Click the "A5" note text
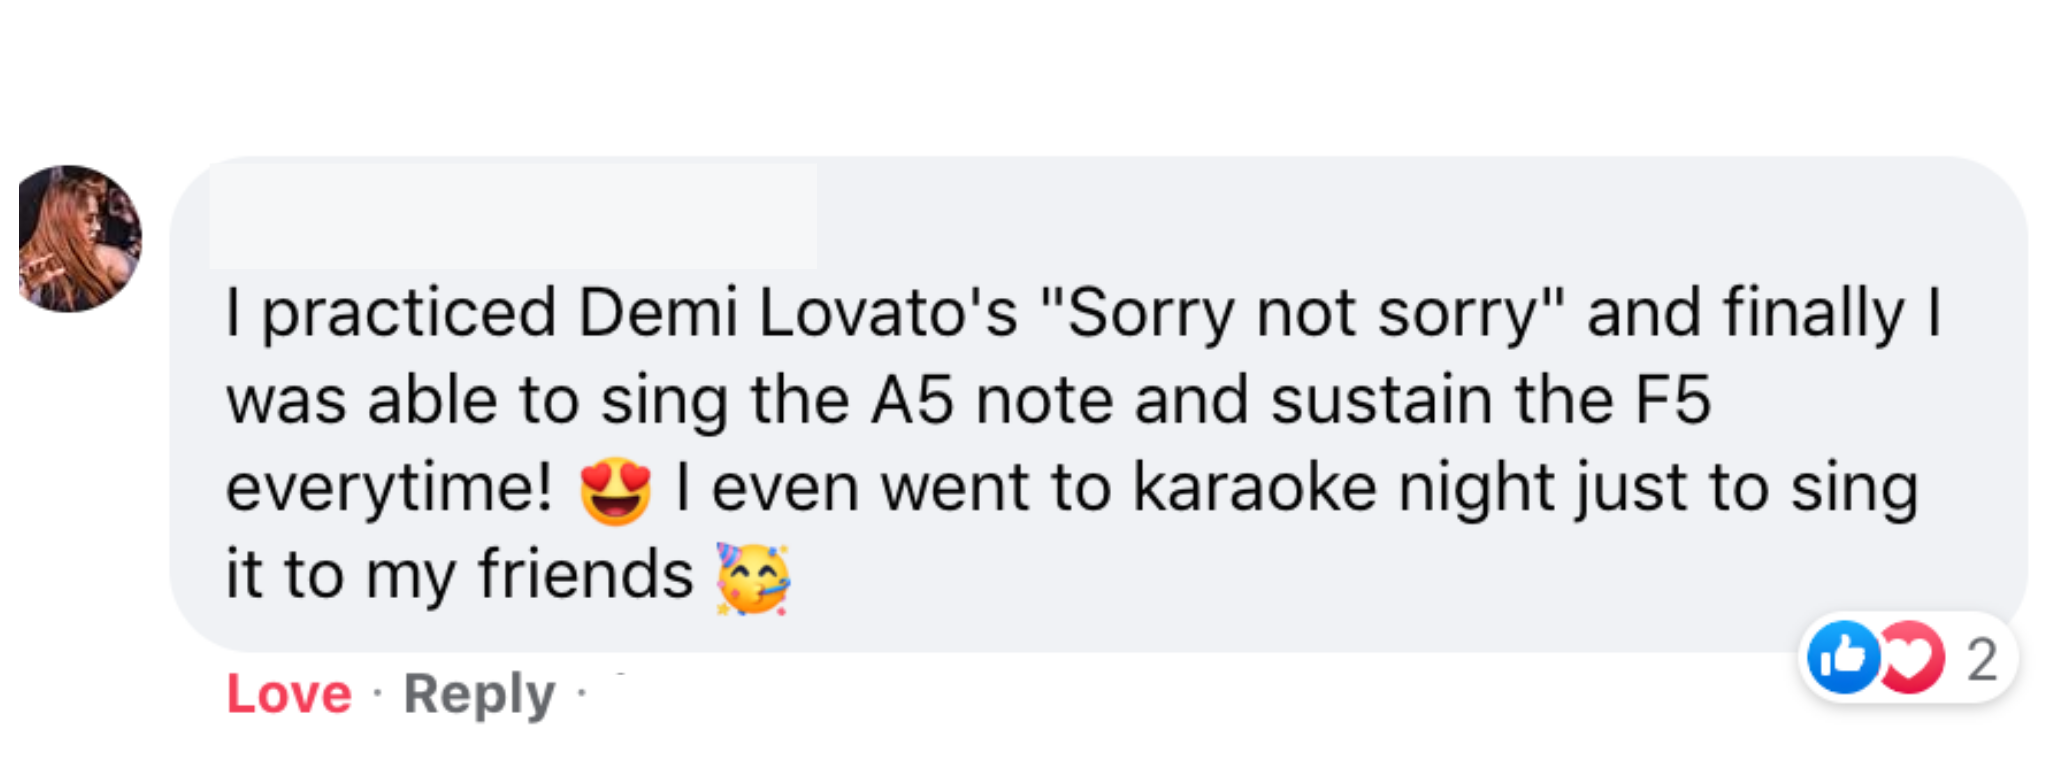Viewport: 2050px width, 780px height. [x=911, y=400]
